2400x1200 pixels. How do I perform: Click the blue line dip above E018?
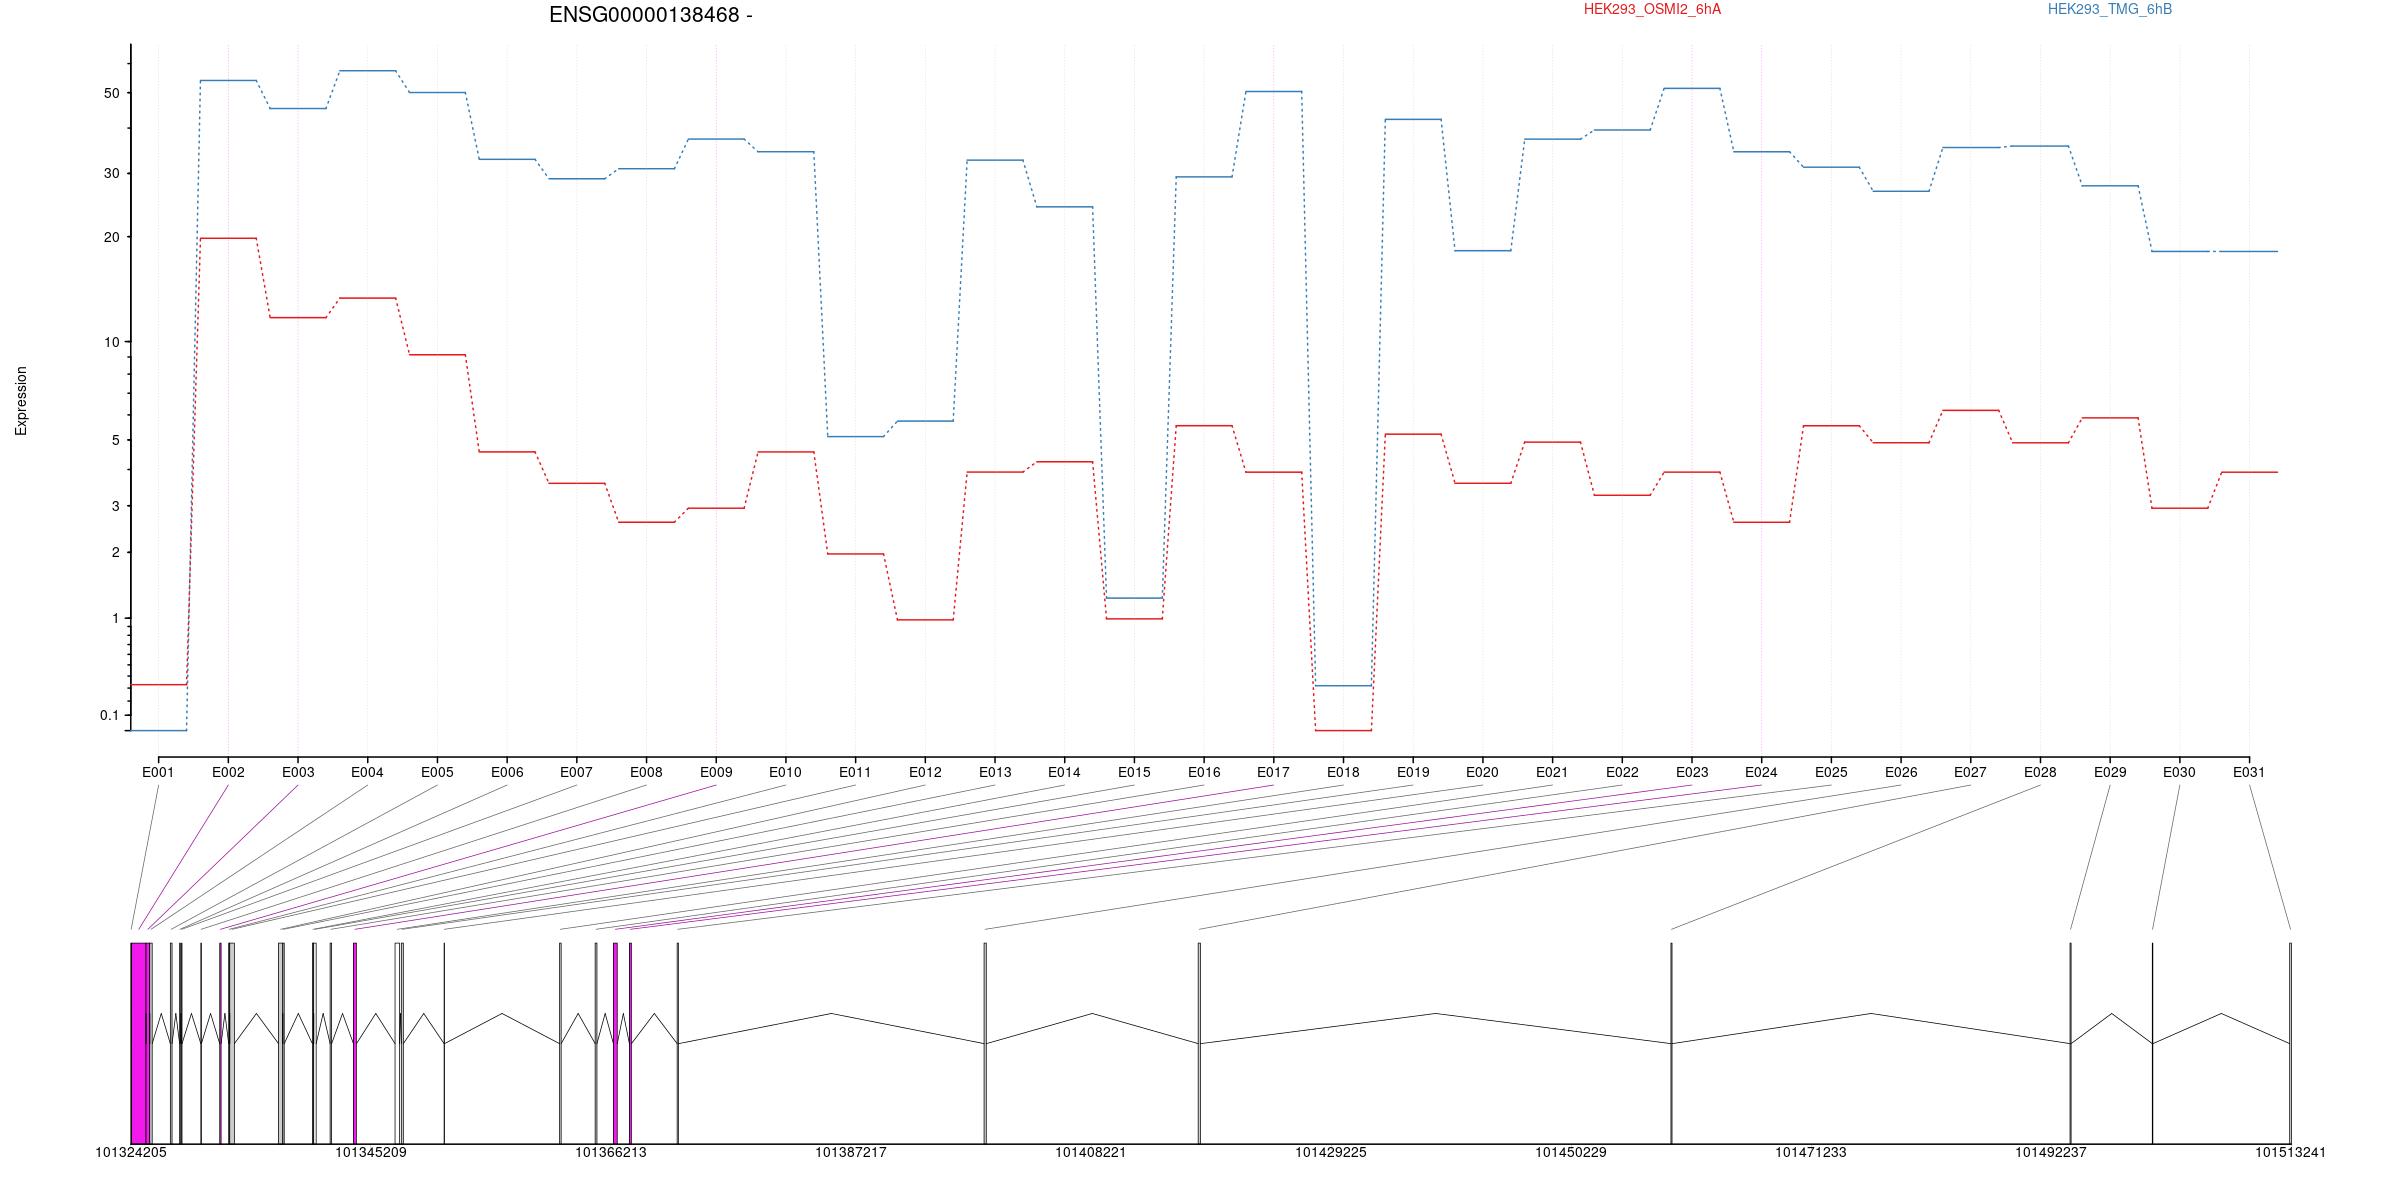pos(1343,686)
